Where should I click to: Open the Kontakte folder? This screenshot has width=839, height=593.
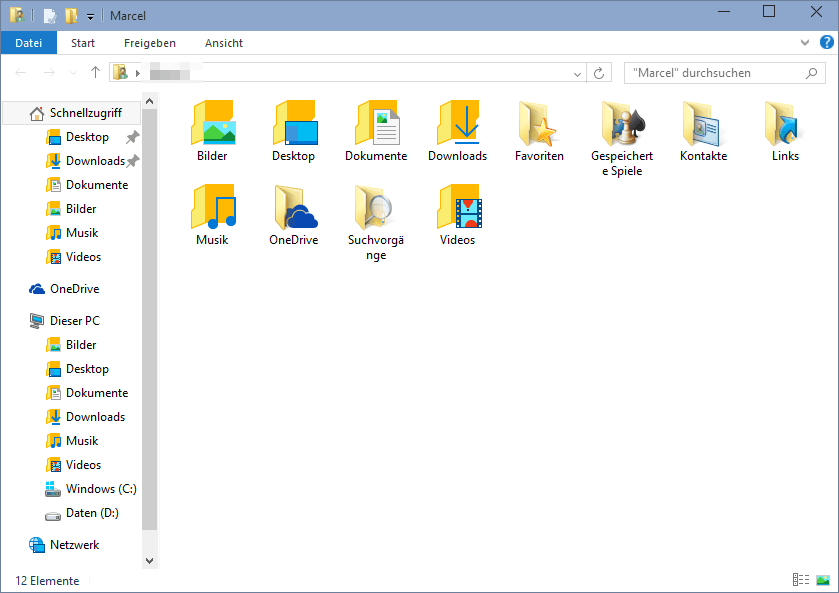click(703, 130)
